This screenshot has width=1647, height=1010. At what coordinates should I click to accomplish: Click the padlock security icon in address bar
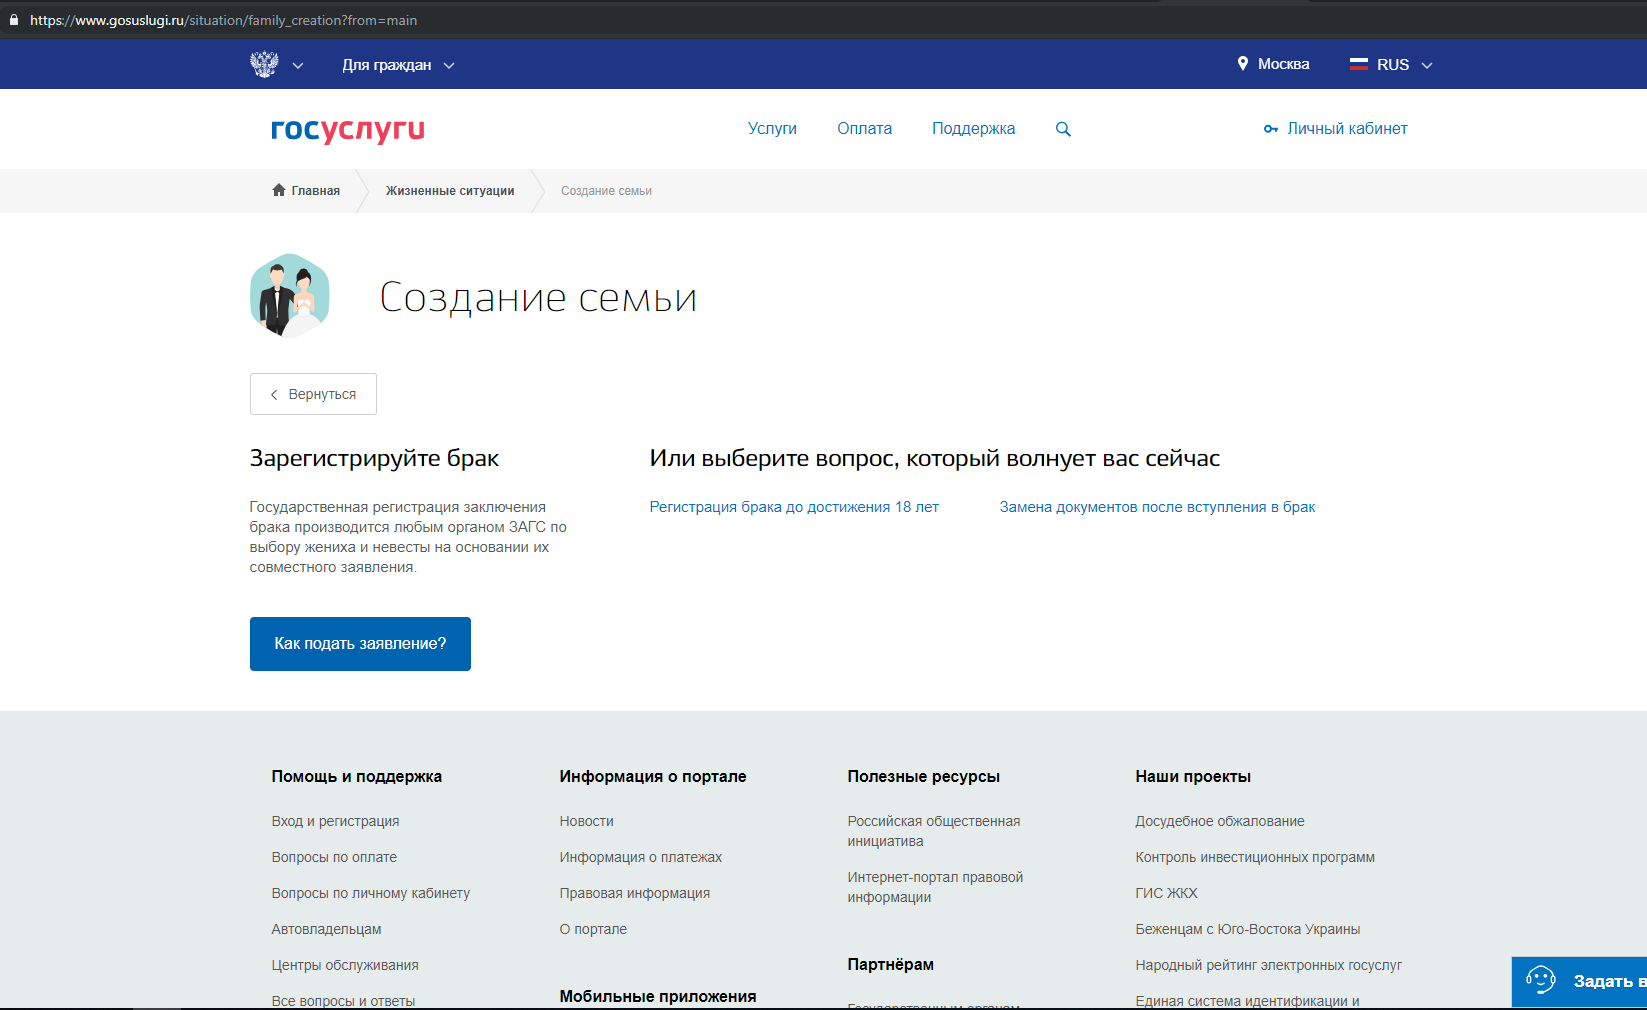click(x=14, y=20)
